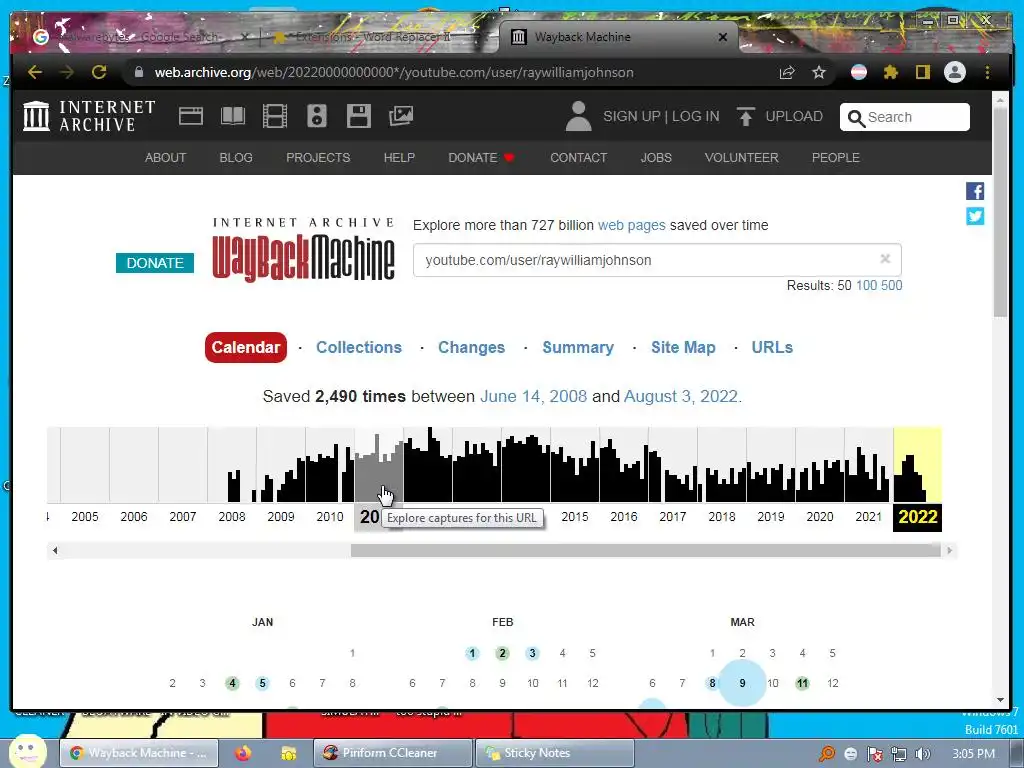Open March 9 capture in calendar
Image resolution: width=1024 pixels, height=768 pixels.
point(742,683)
